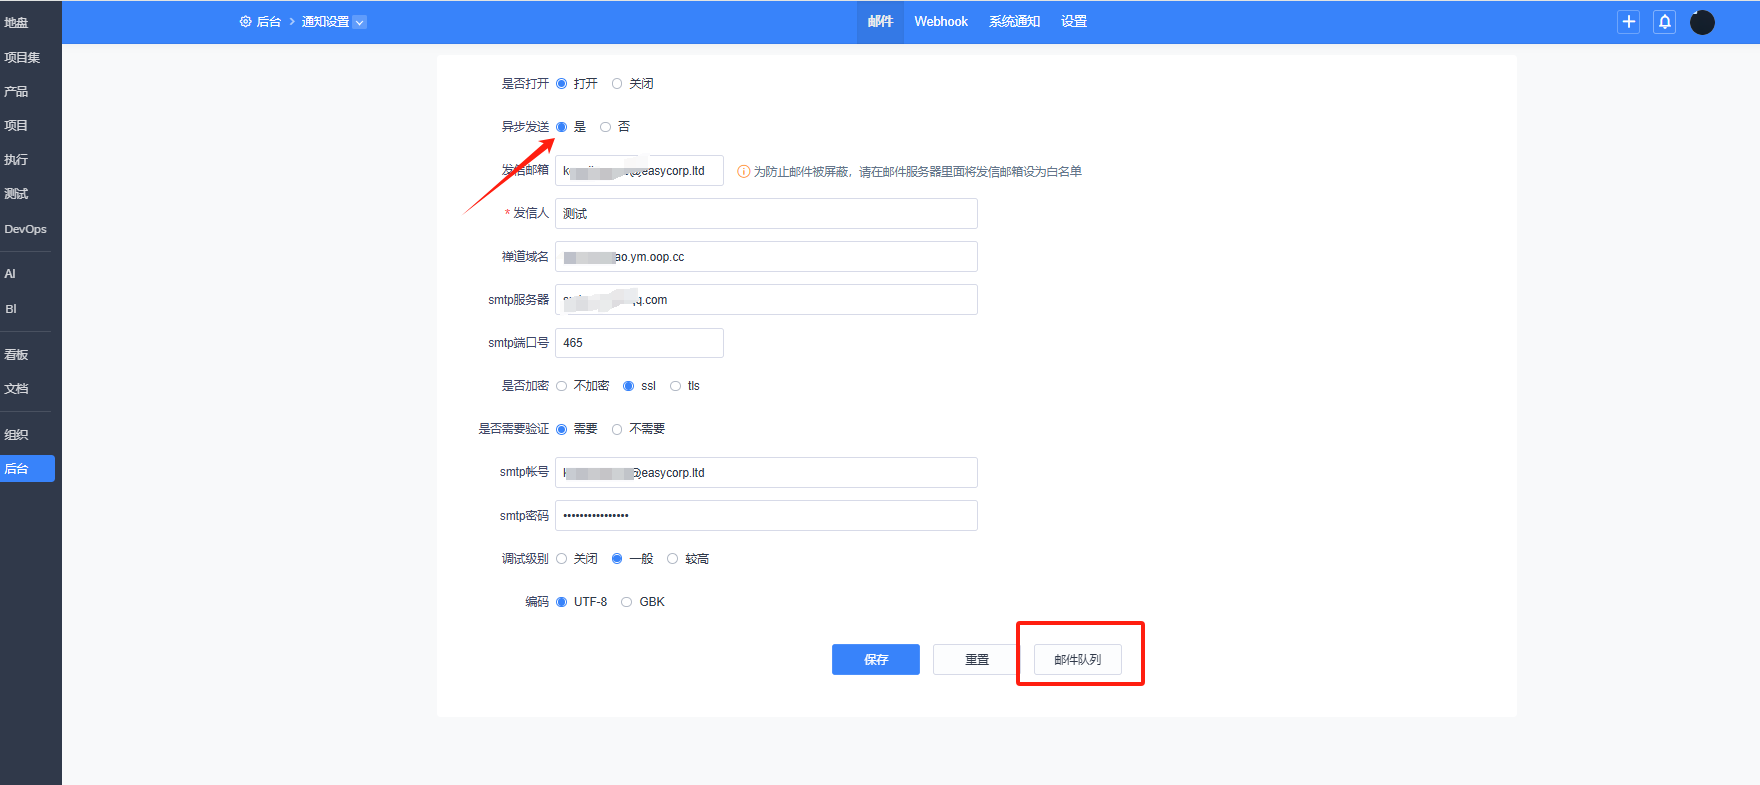Set 调试级别 to 较高
1760x785 pixels.
tap(672, 559)
